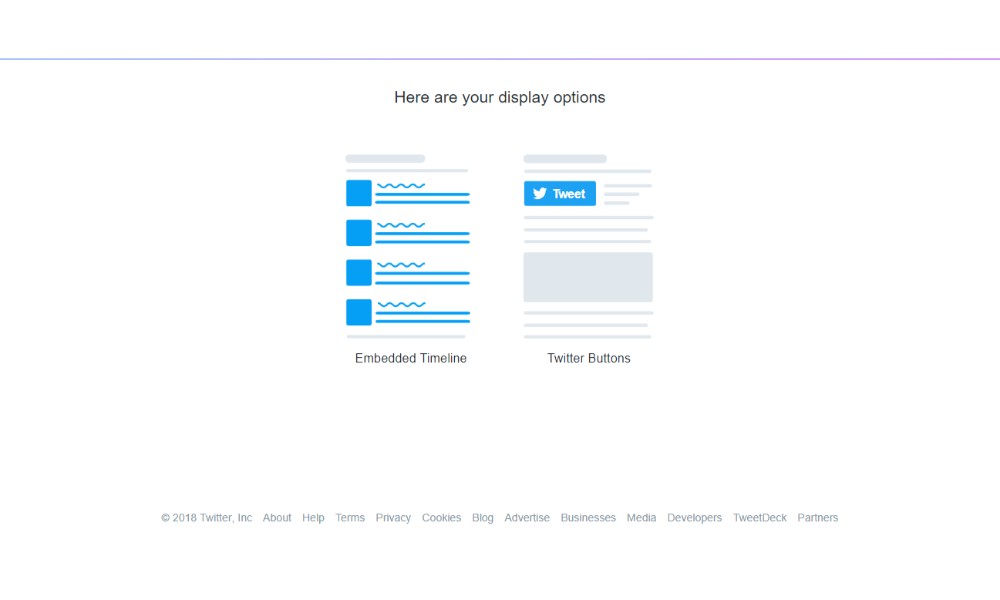Open the Help footer link
The height and width of the screenshot is (600, 1000).
(313, 518)
